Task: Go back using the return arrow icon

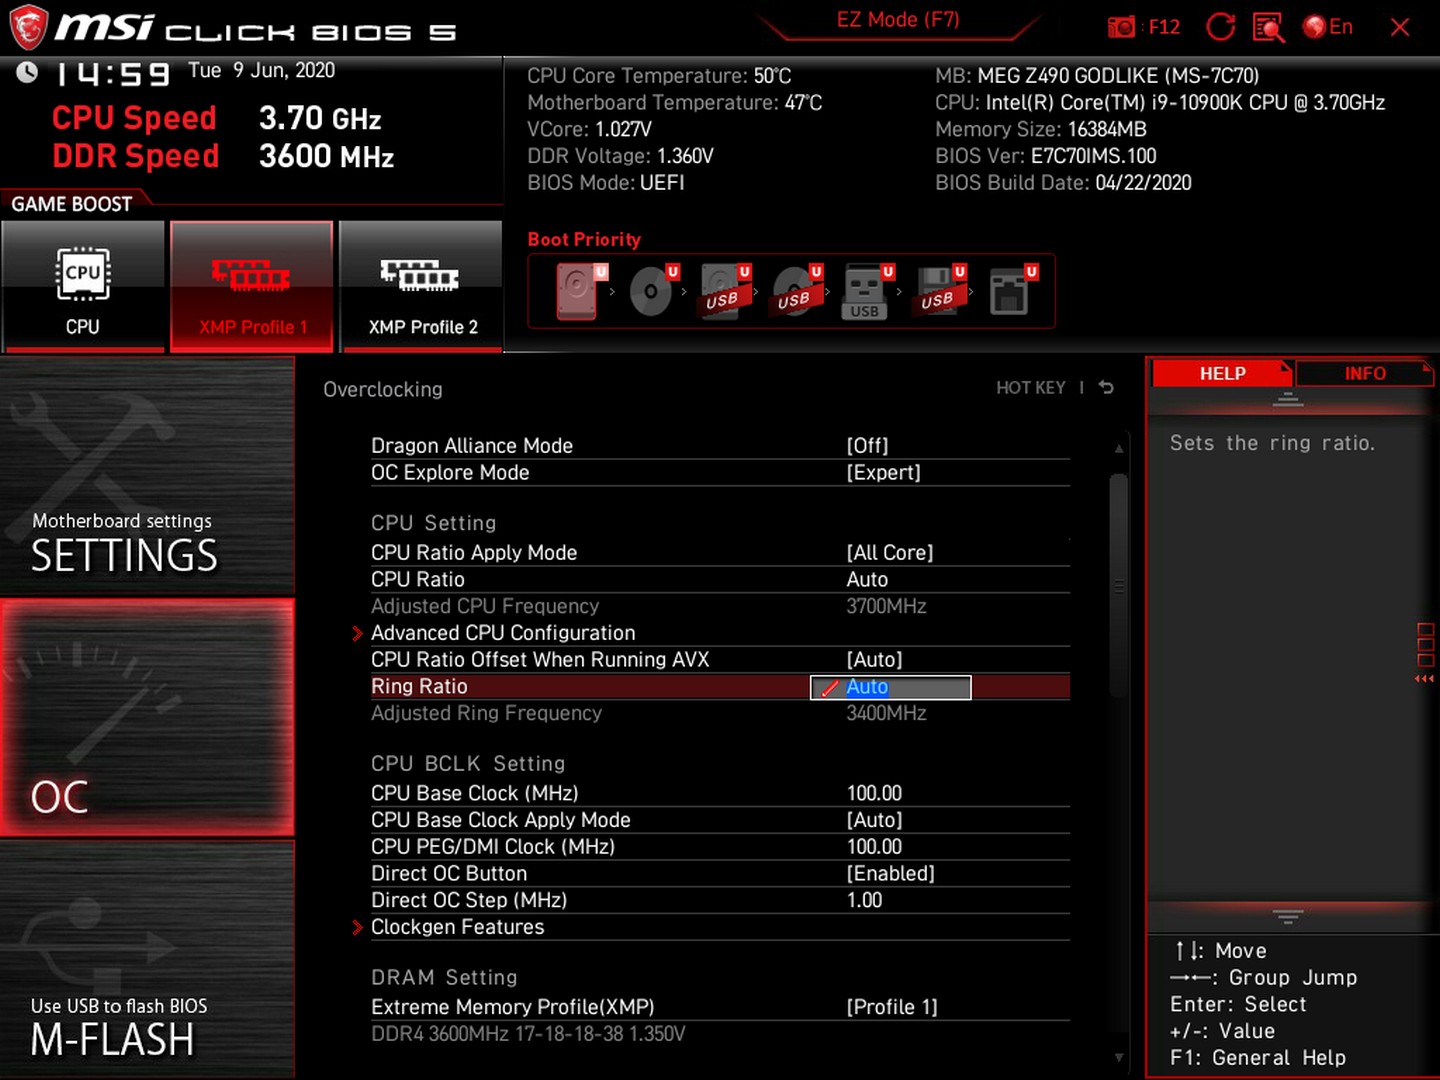Action: click(1106, 387)
